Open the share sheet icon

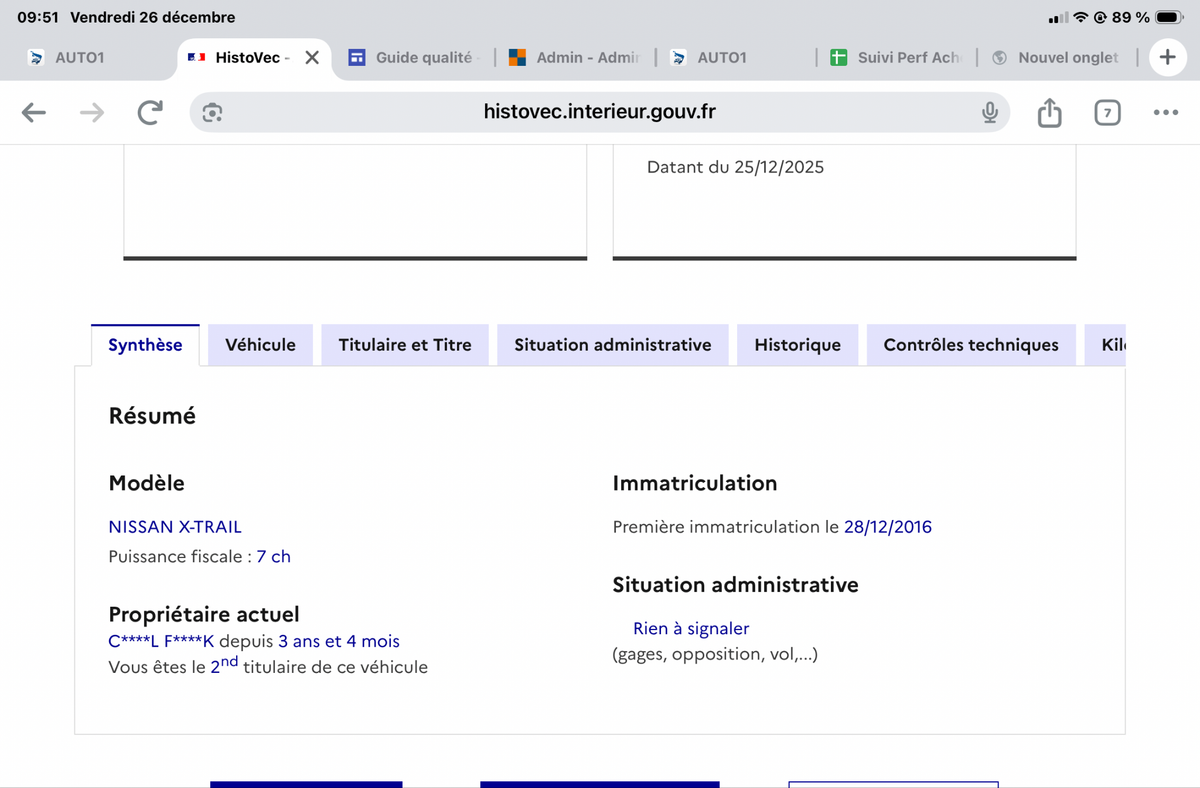tap(1049, 113)
